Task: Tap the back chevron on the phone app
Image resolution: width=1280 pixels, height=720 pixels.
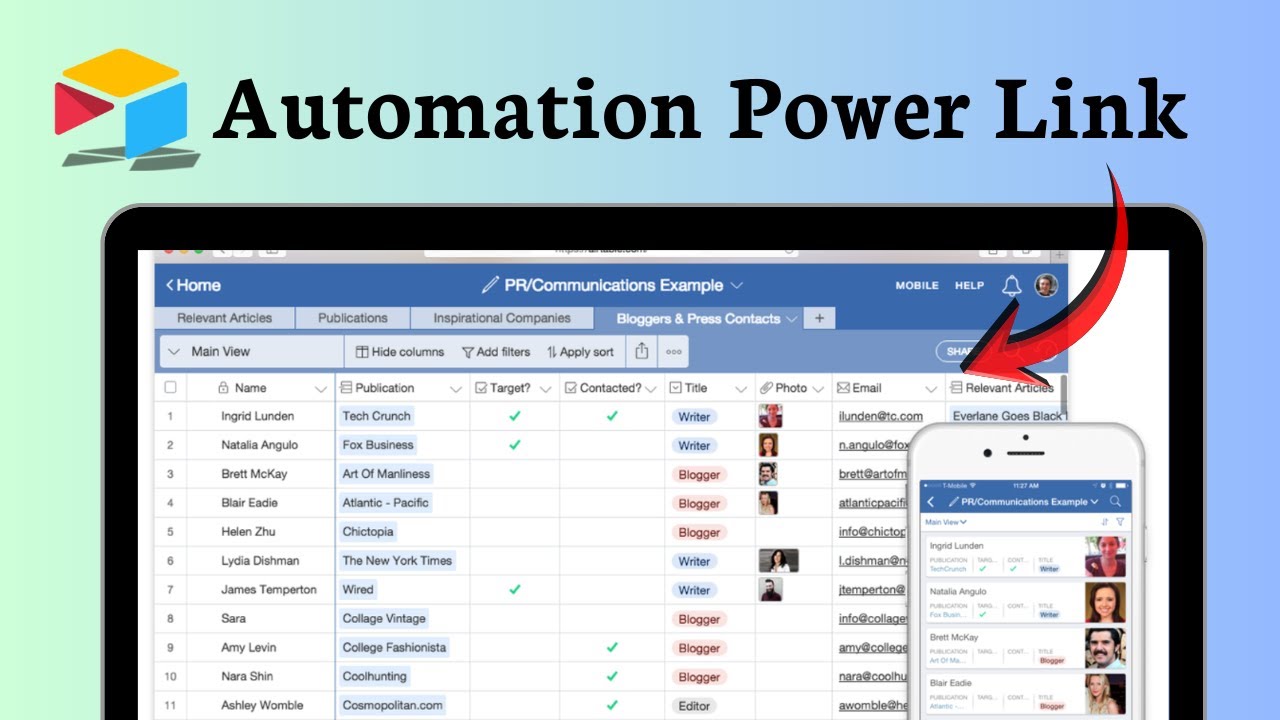Action: 931,502
